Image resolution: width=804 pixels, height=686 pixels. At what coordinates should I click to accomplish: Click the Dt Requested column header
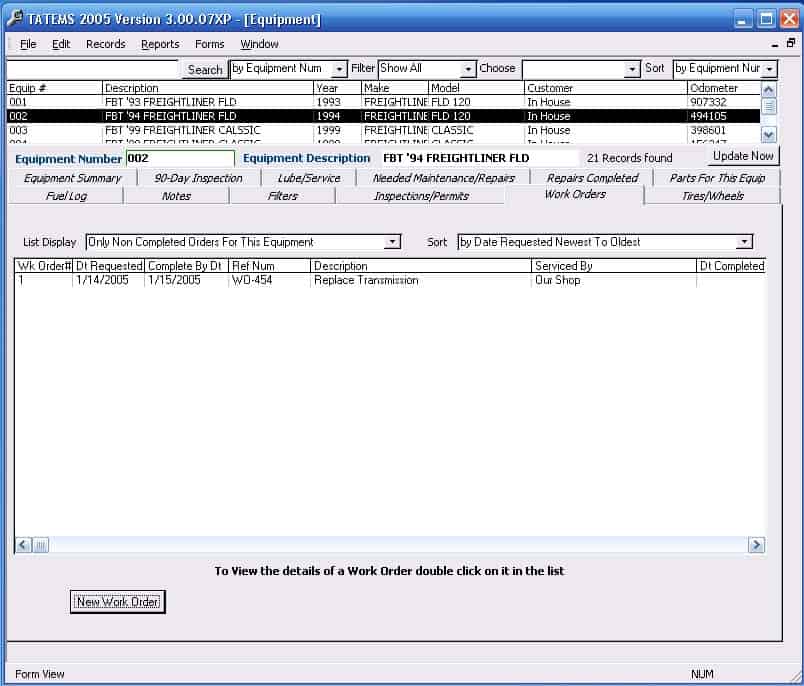tap(109, 266)
